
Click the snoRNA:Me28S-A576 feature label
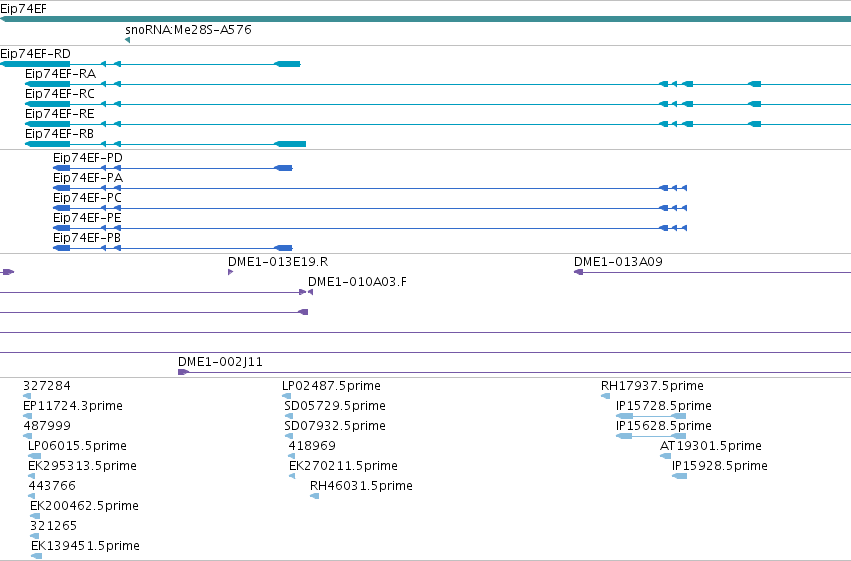[x=188, y=29]
